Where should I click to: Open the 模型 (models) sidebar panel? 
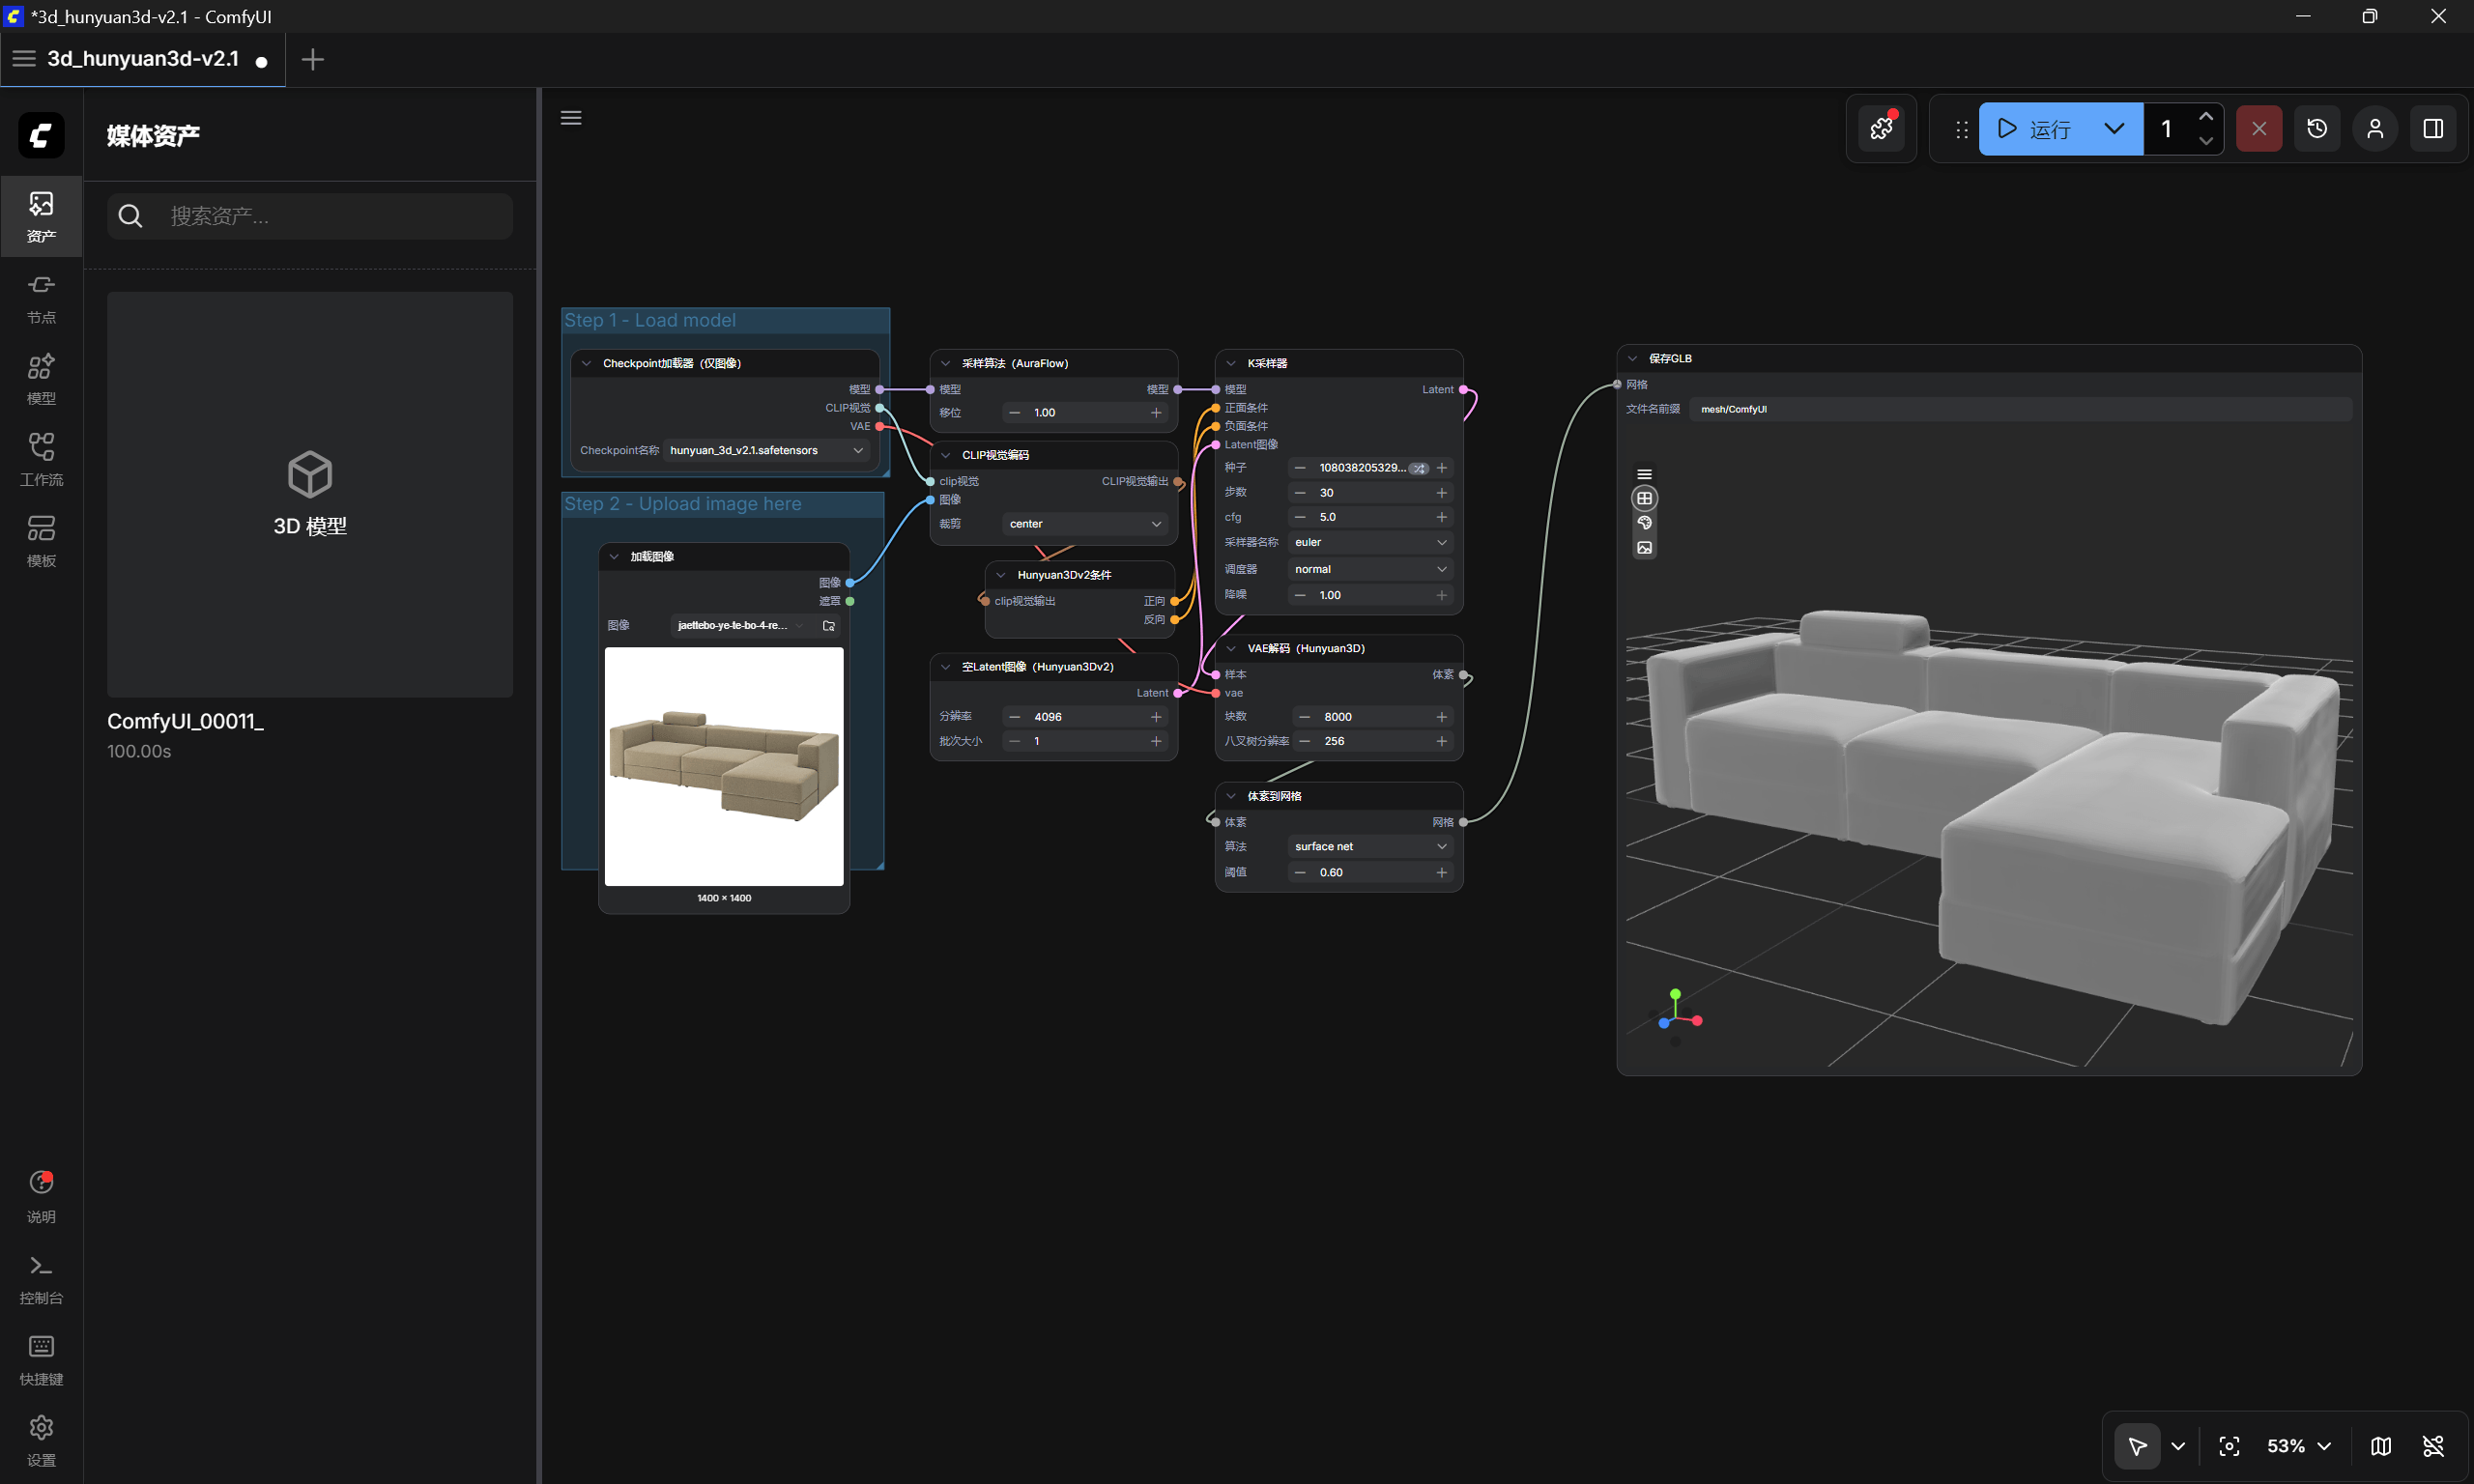click(41, 379)
